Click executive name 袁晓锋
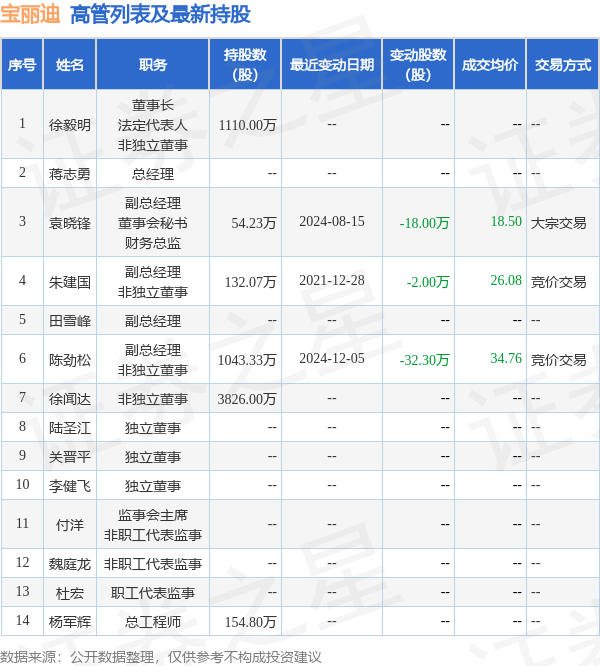Screen dimensions: 600x666 [x=70, y=223]
